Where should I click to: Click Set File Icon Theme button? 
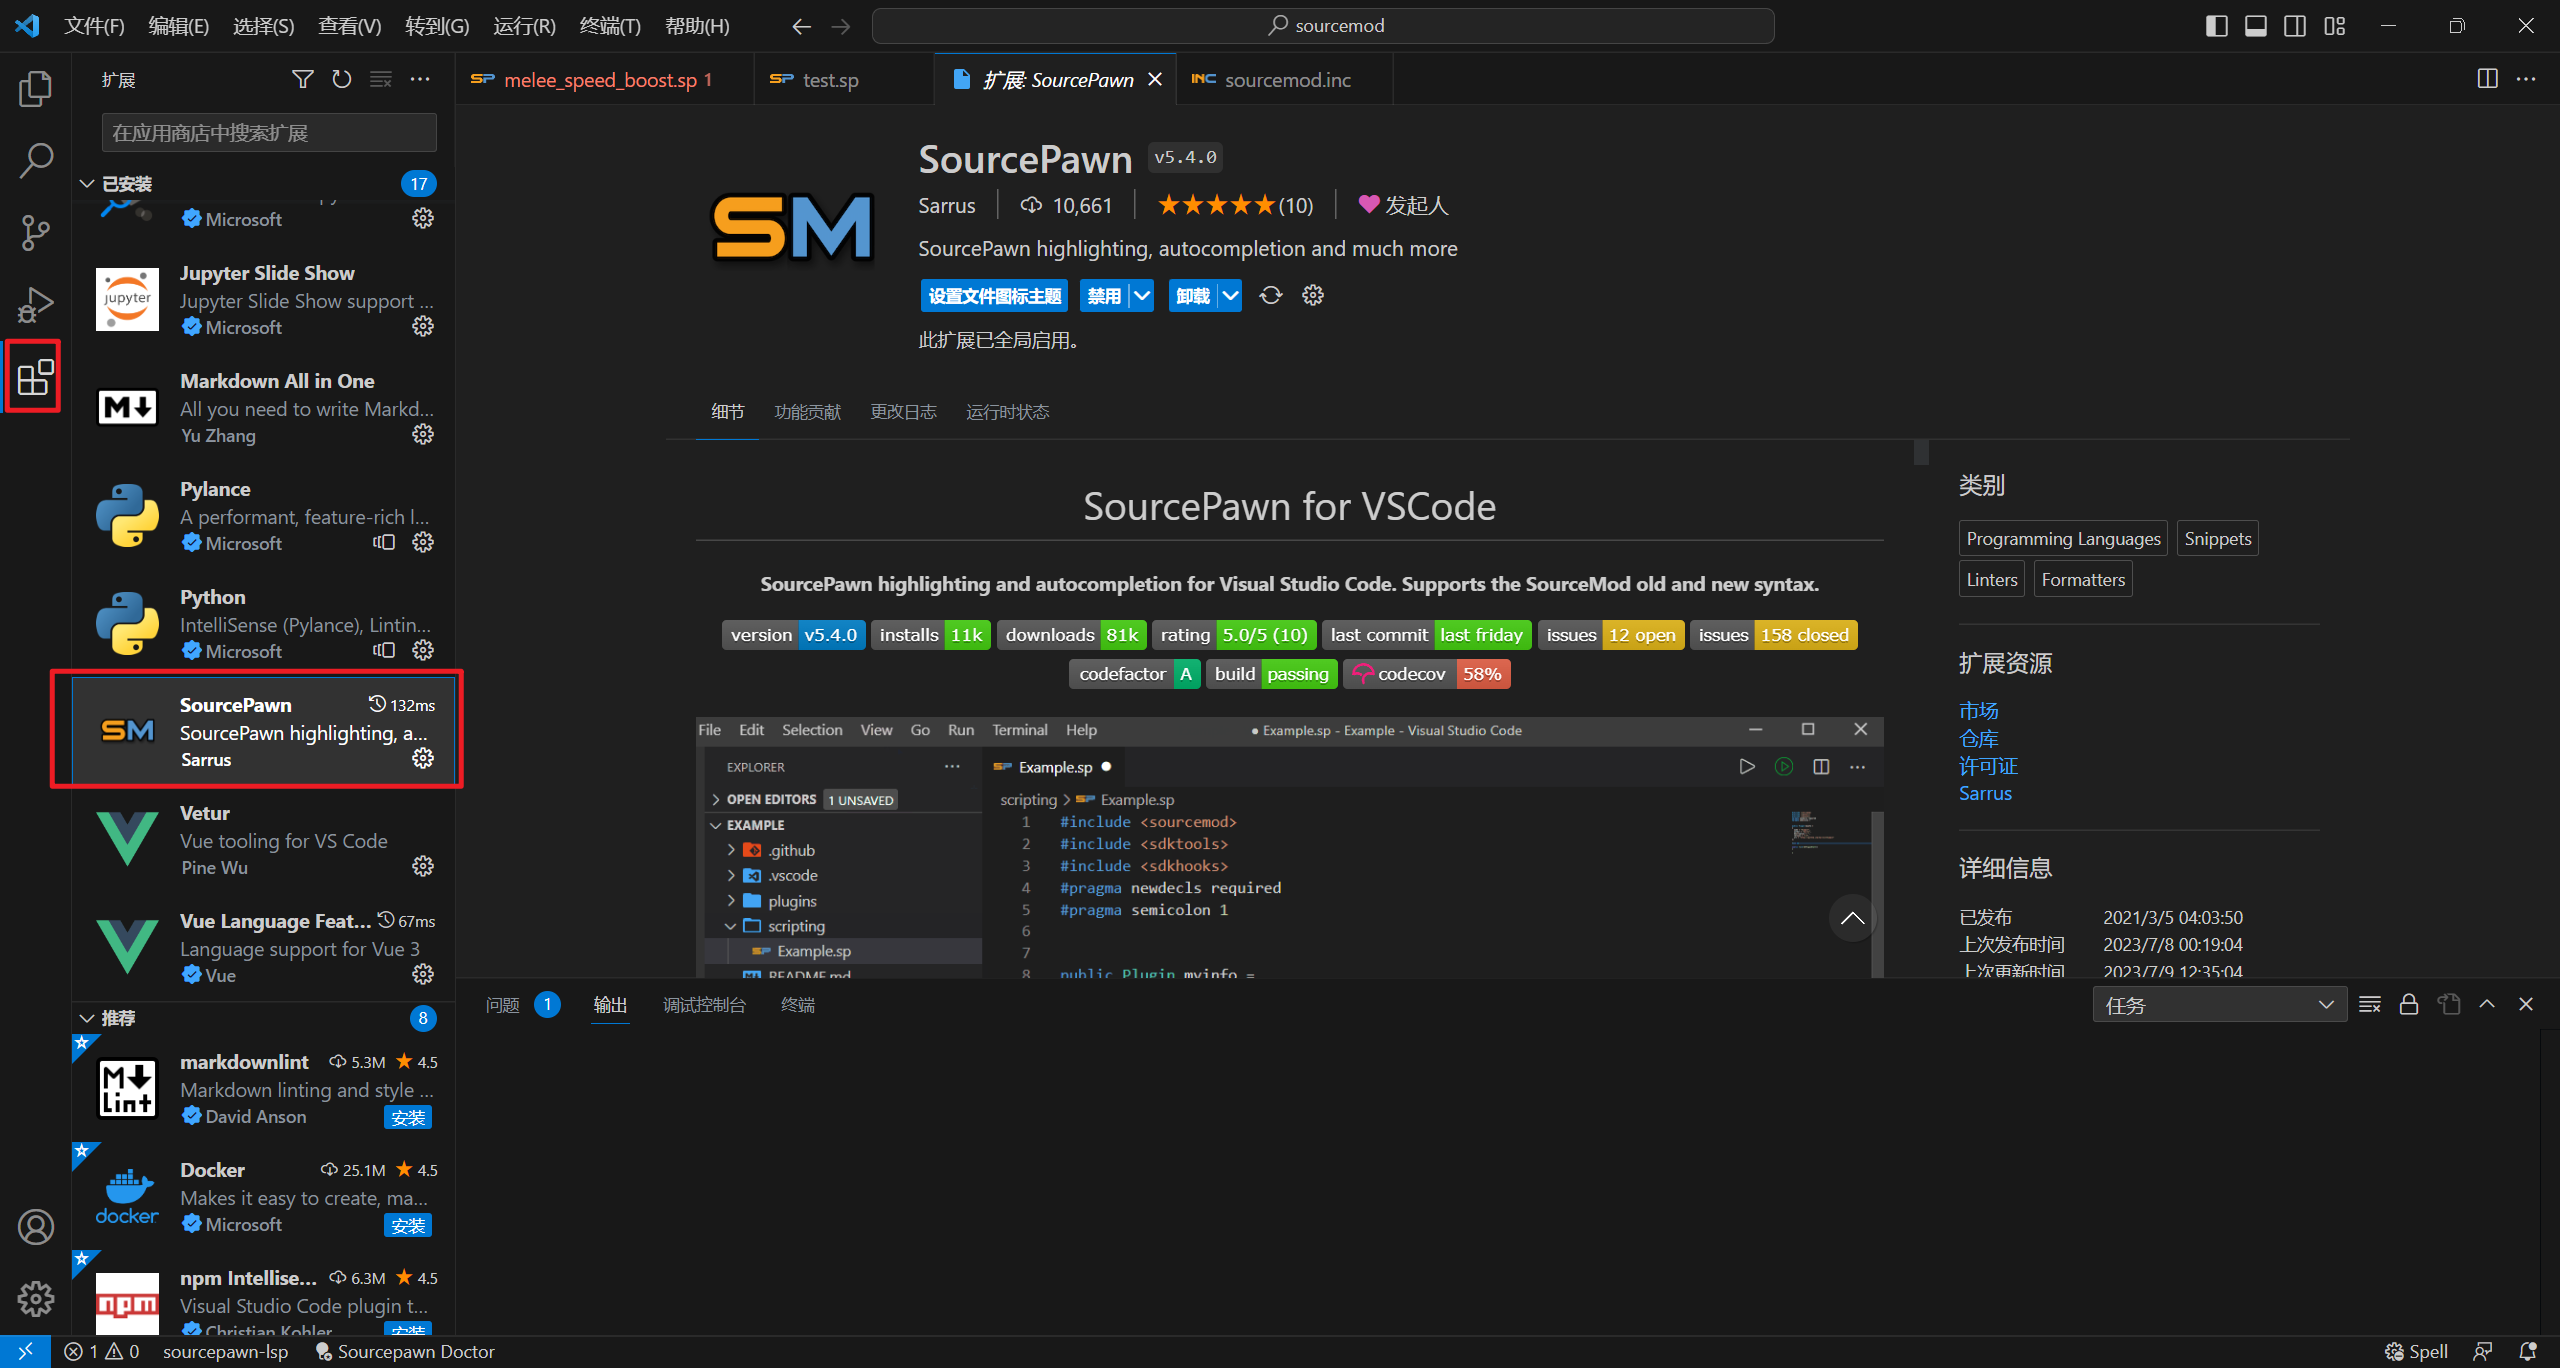(994, 295)
